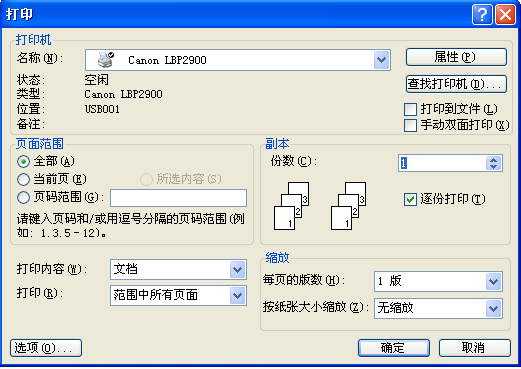
Task: Click the 页面范围 group label
Action: coord(40,144)
